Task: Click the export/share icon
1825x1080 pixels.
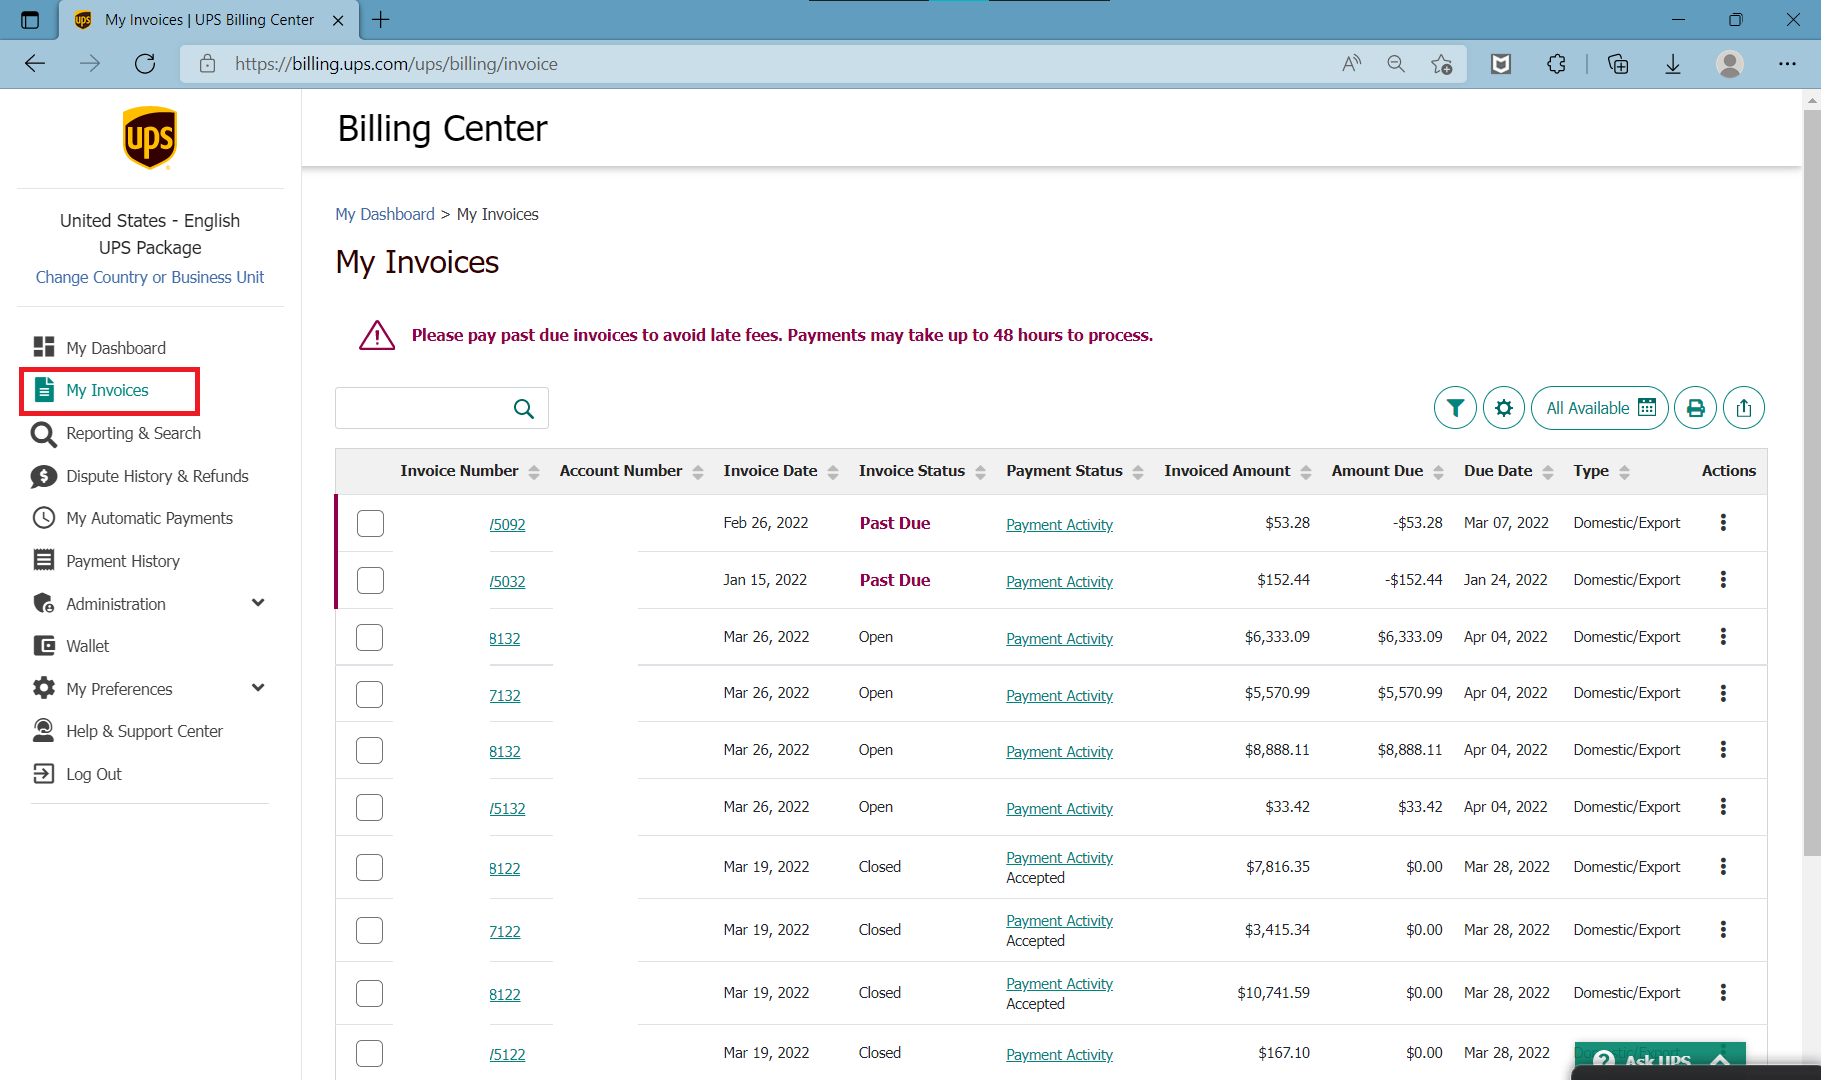Action: click(1744, 408)
